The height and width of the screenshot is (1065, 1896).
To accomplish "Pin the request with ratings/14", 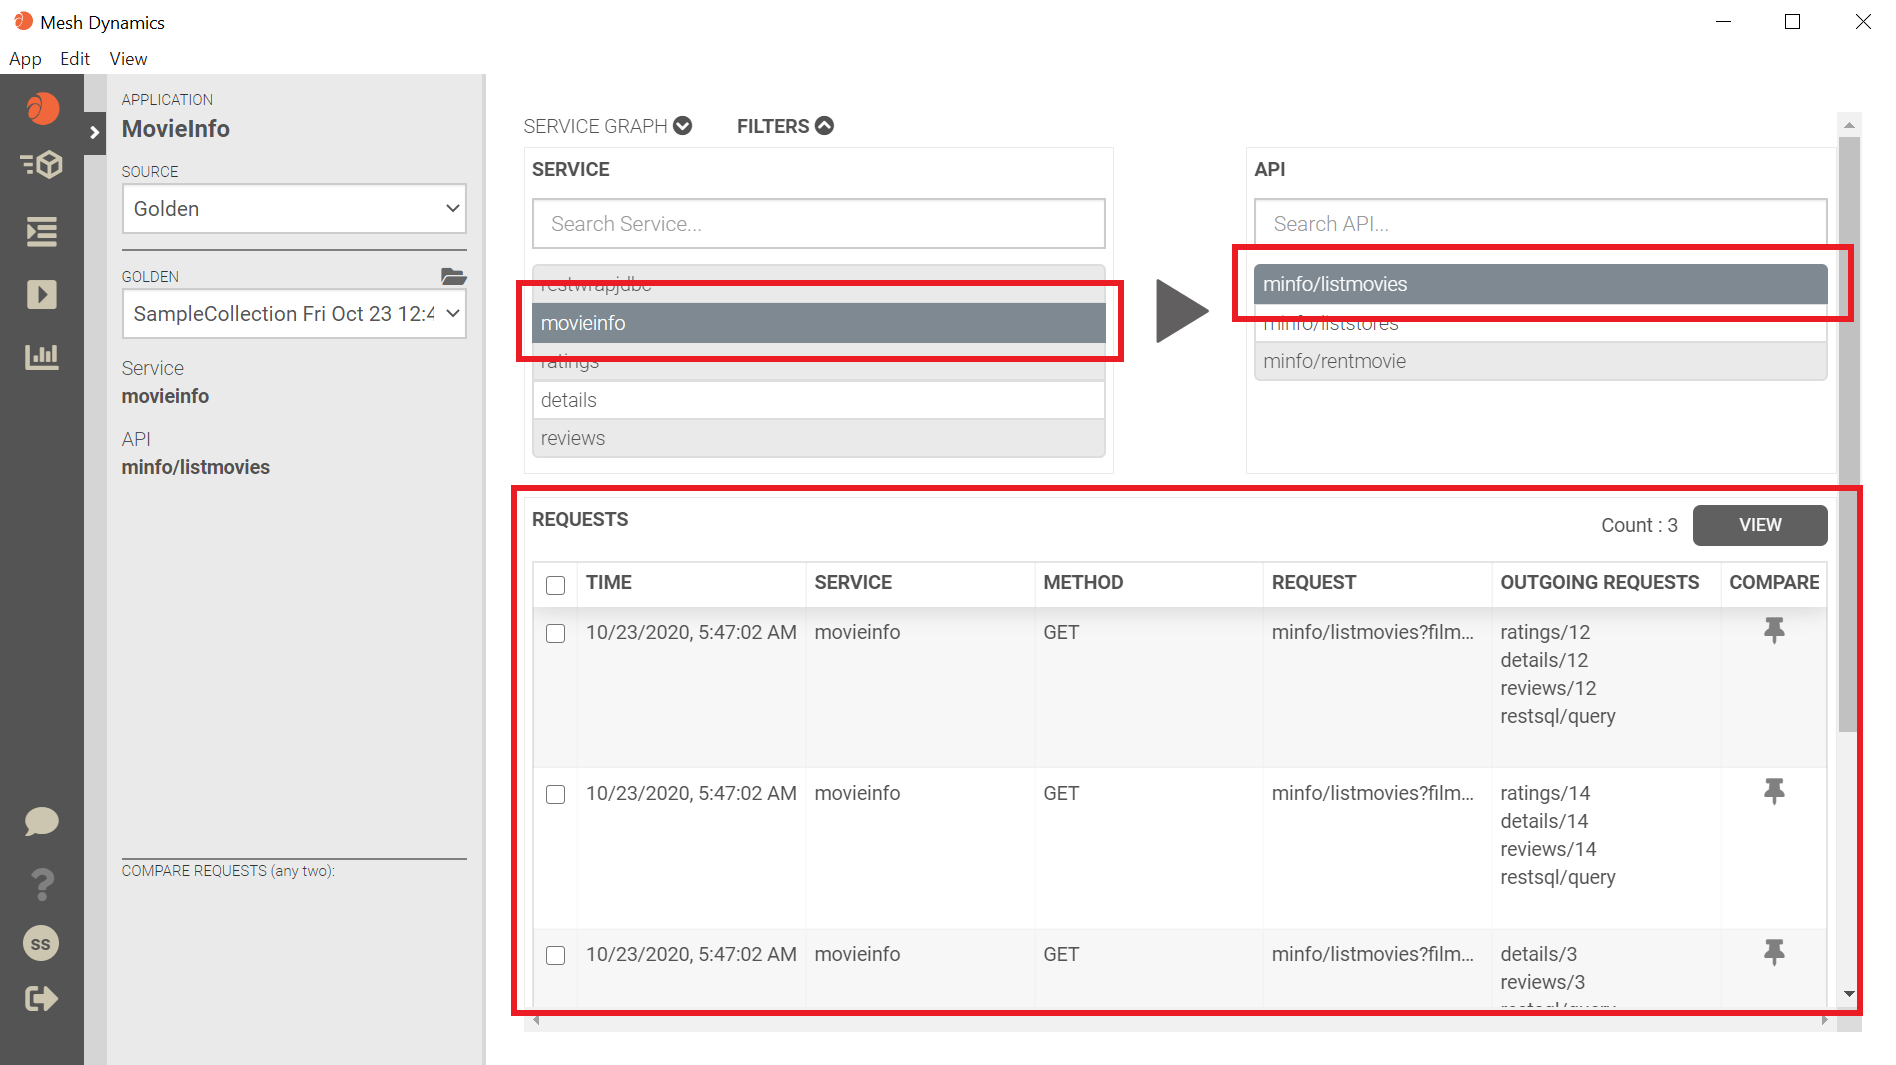I will point(1774,792).
